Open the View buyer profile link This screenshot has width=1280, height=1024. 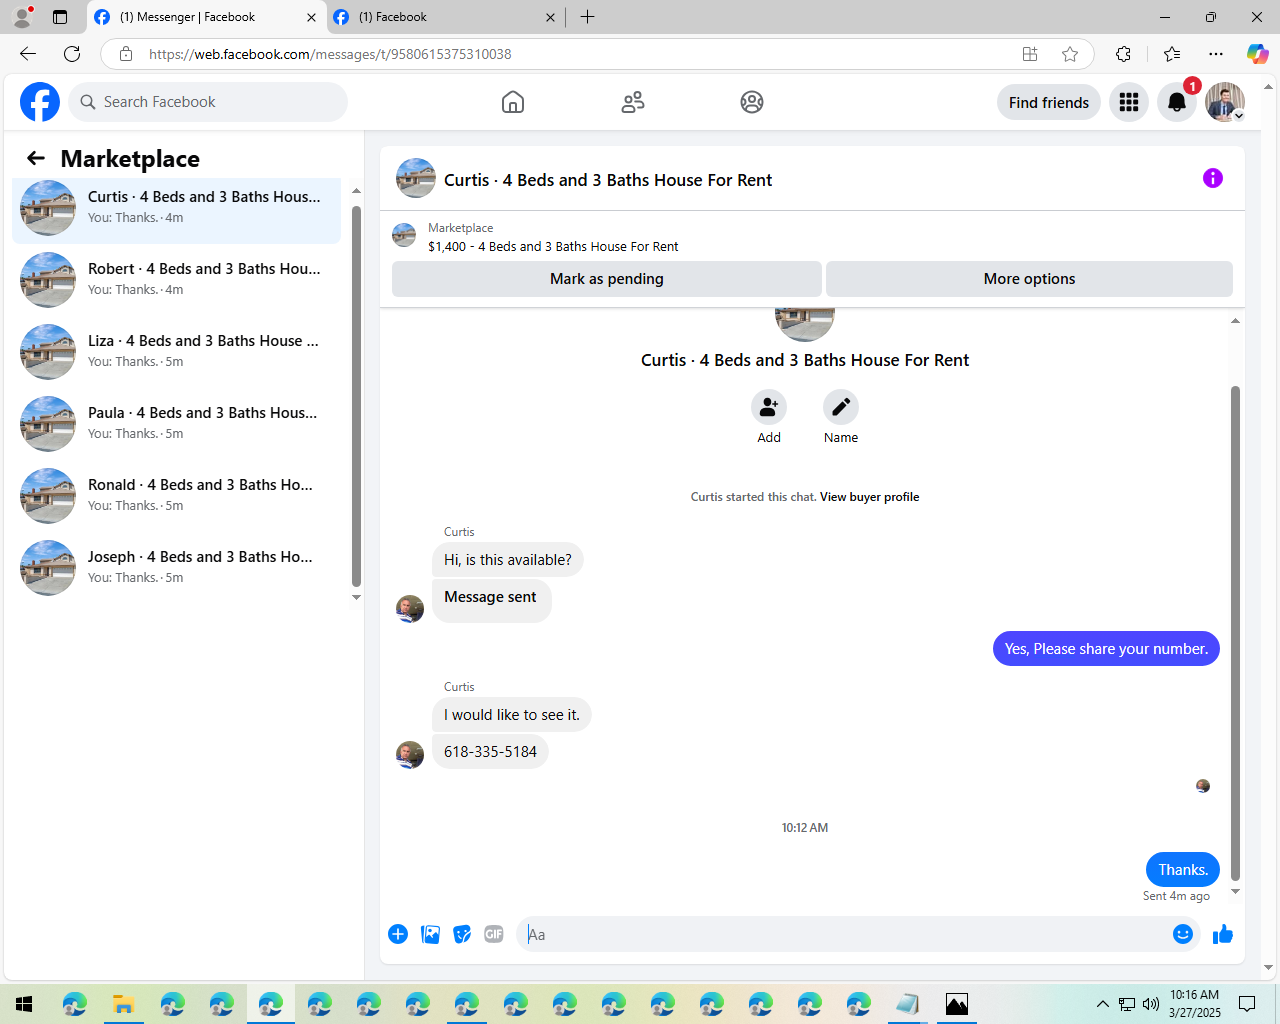pyautogui.click(x=869, y=497)
